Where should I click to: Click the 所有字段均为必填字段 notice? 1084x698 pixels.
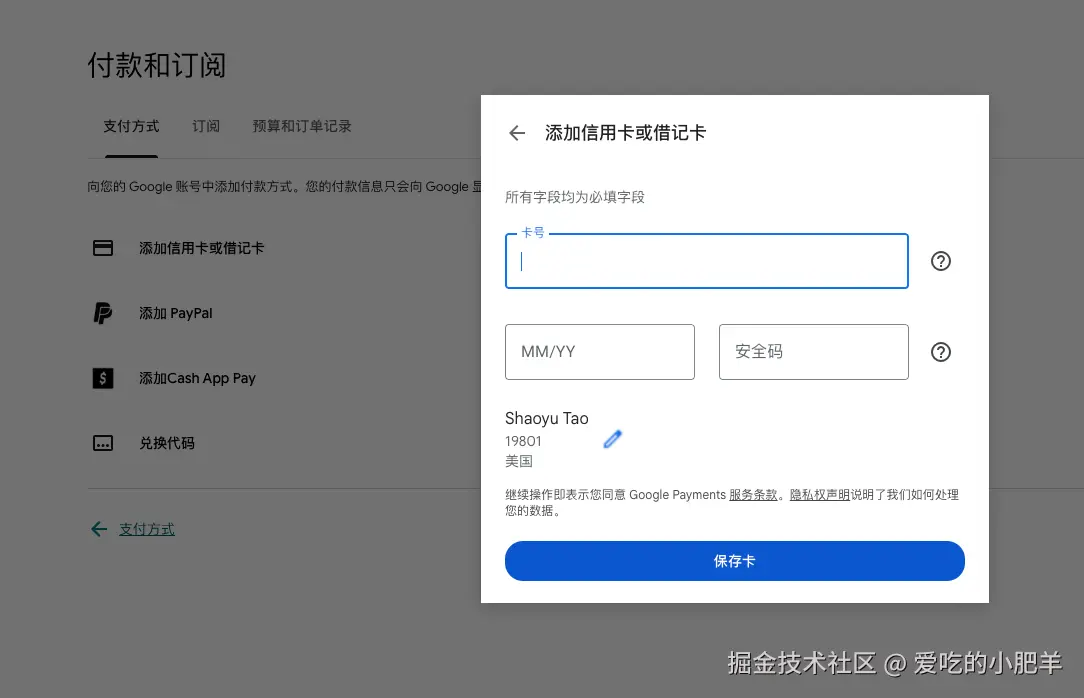tap(574, 197)
